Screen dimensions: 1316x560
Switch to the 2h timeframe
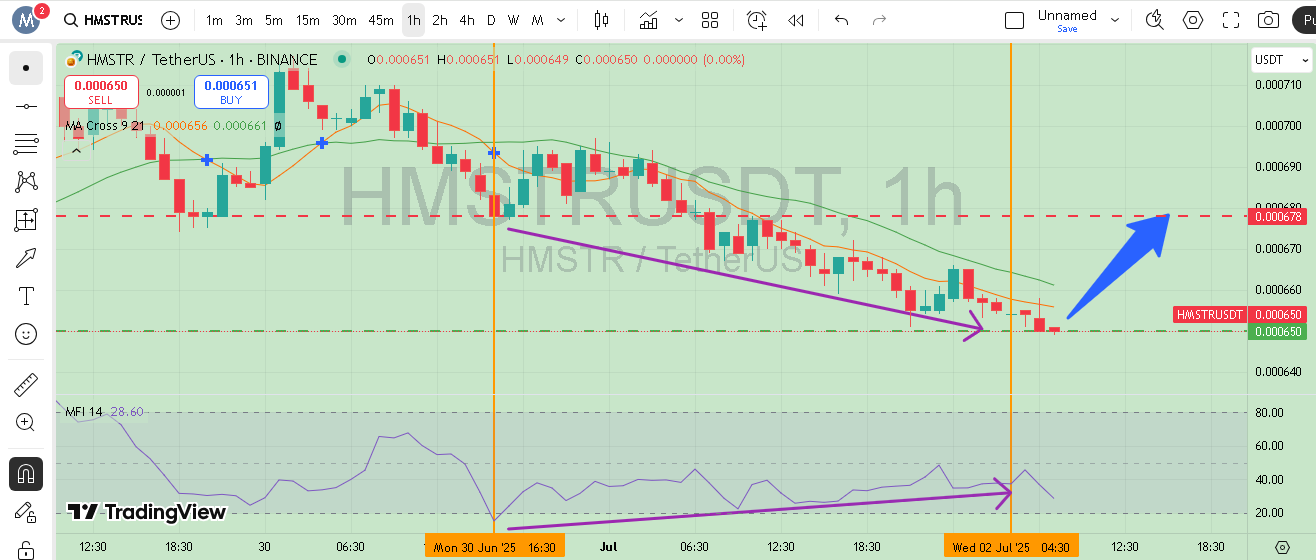pos(440,20)
